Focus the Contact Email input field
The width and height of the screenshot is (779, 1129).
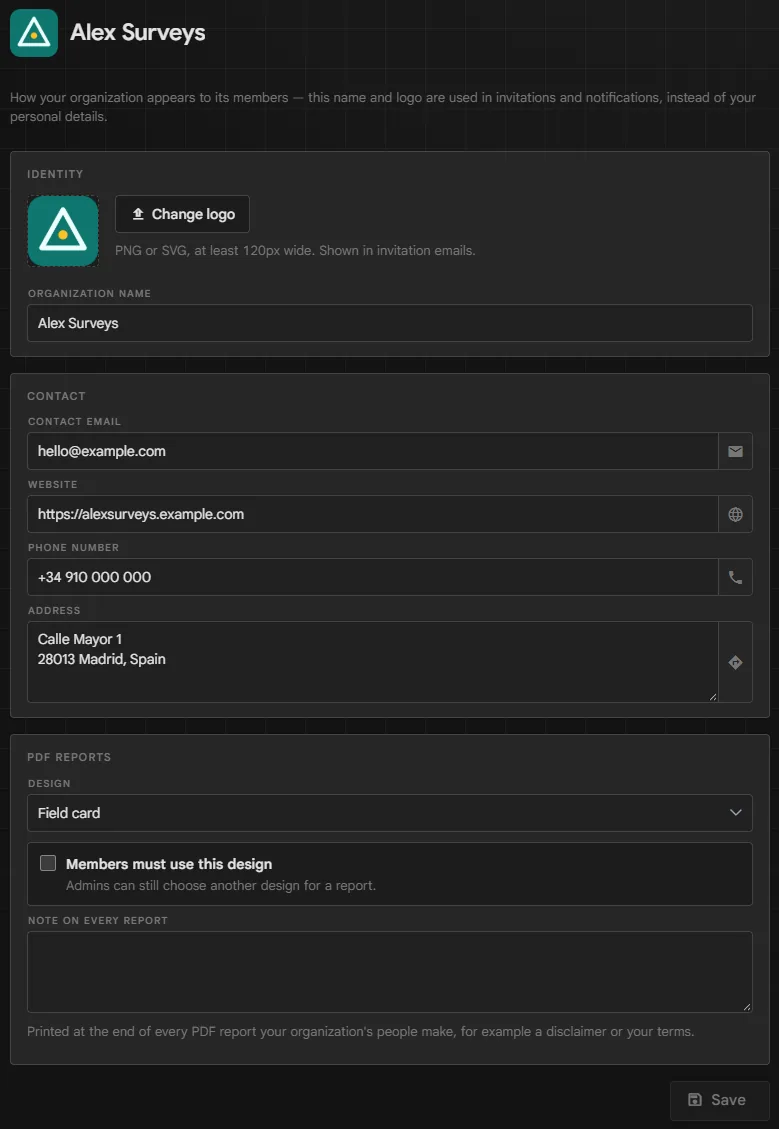(x=373, y=451)
